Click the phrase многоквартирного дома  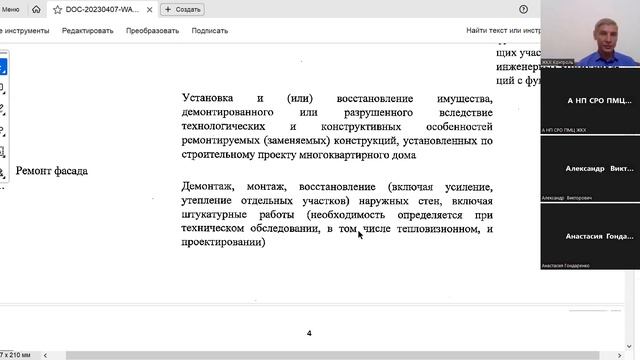click(358, 155)
